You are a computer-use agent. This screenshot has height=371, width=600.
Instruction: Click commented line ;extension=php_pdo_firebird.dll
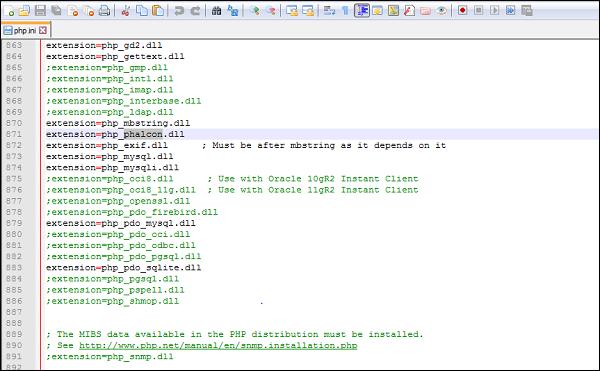click(x=132, y=212)
